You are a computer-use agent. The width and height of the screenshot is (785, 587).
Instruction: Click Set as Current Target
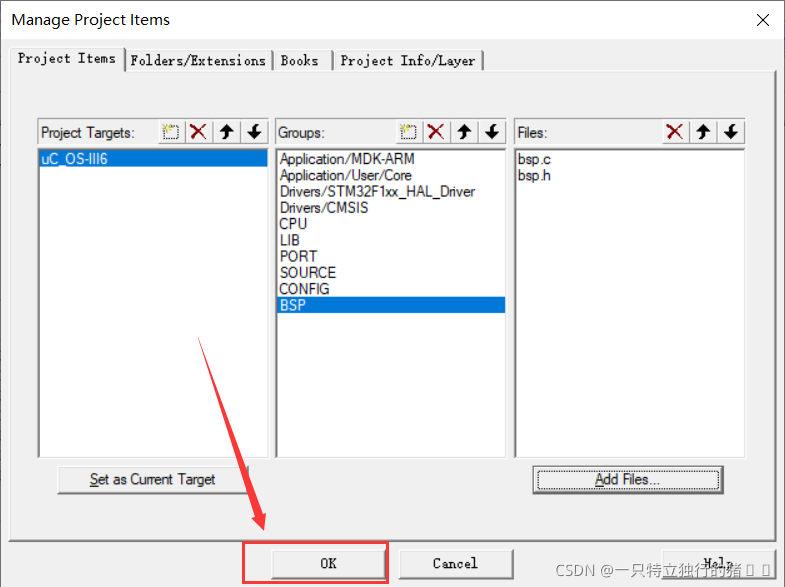(153, 479)
